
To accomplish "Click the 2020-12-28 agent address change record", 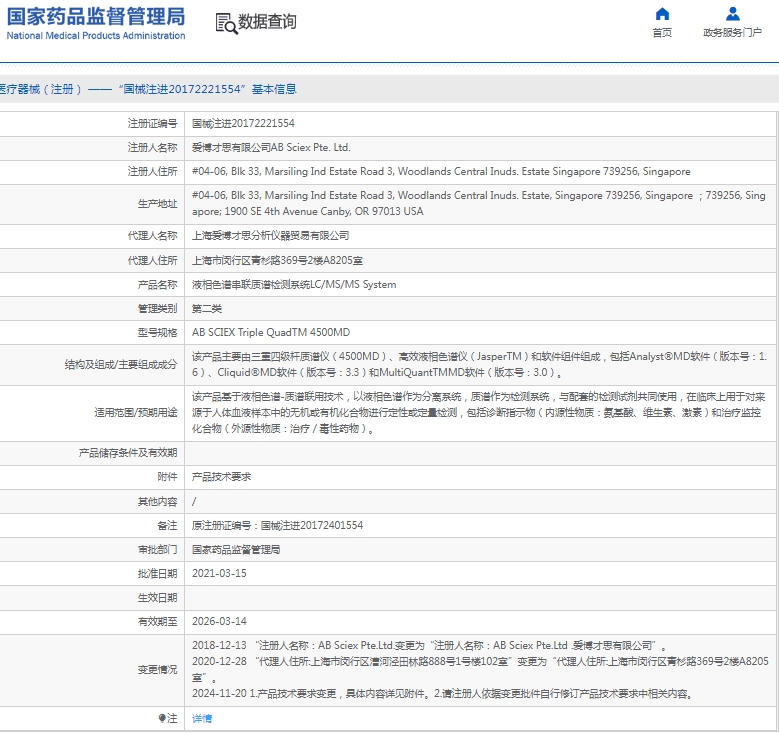I will pyautogui.click(x=480, y=669).
